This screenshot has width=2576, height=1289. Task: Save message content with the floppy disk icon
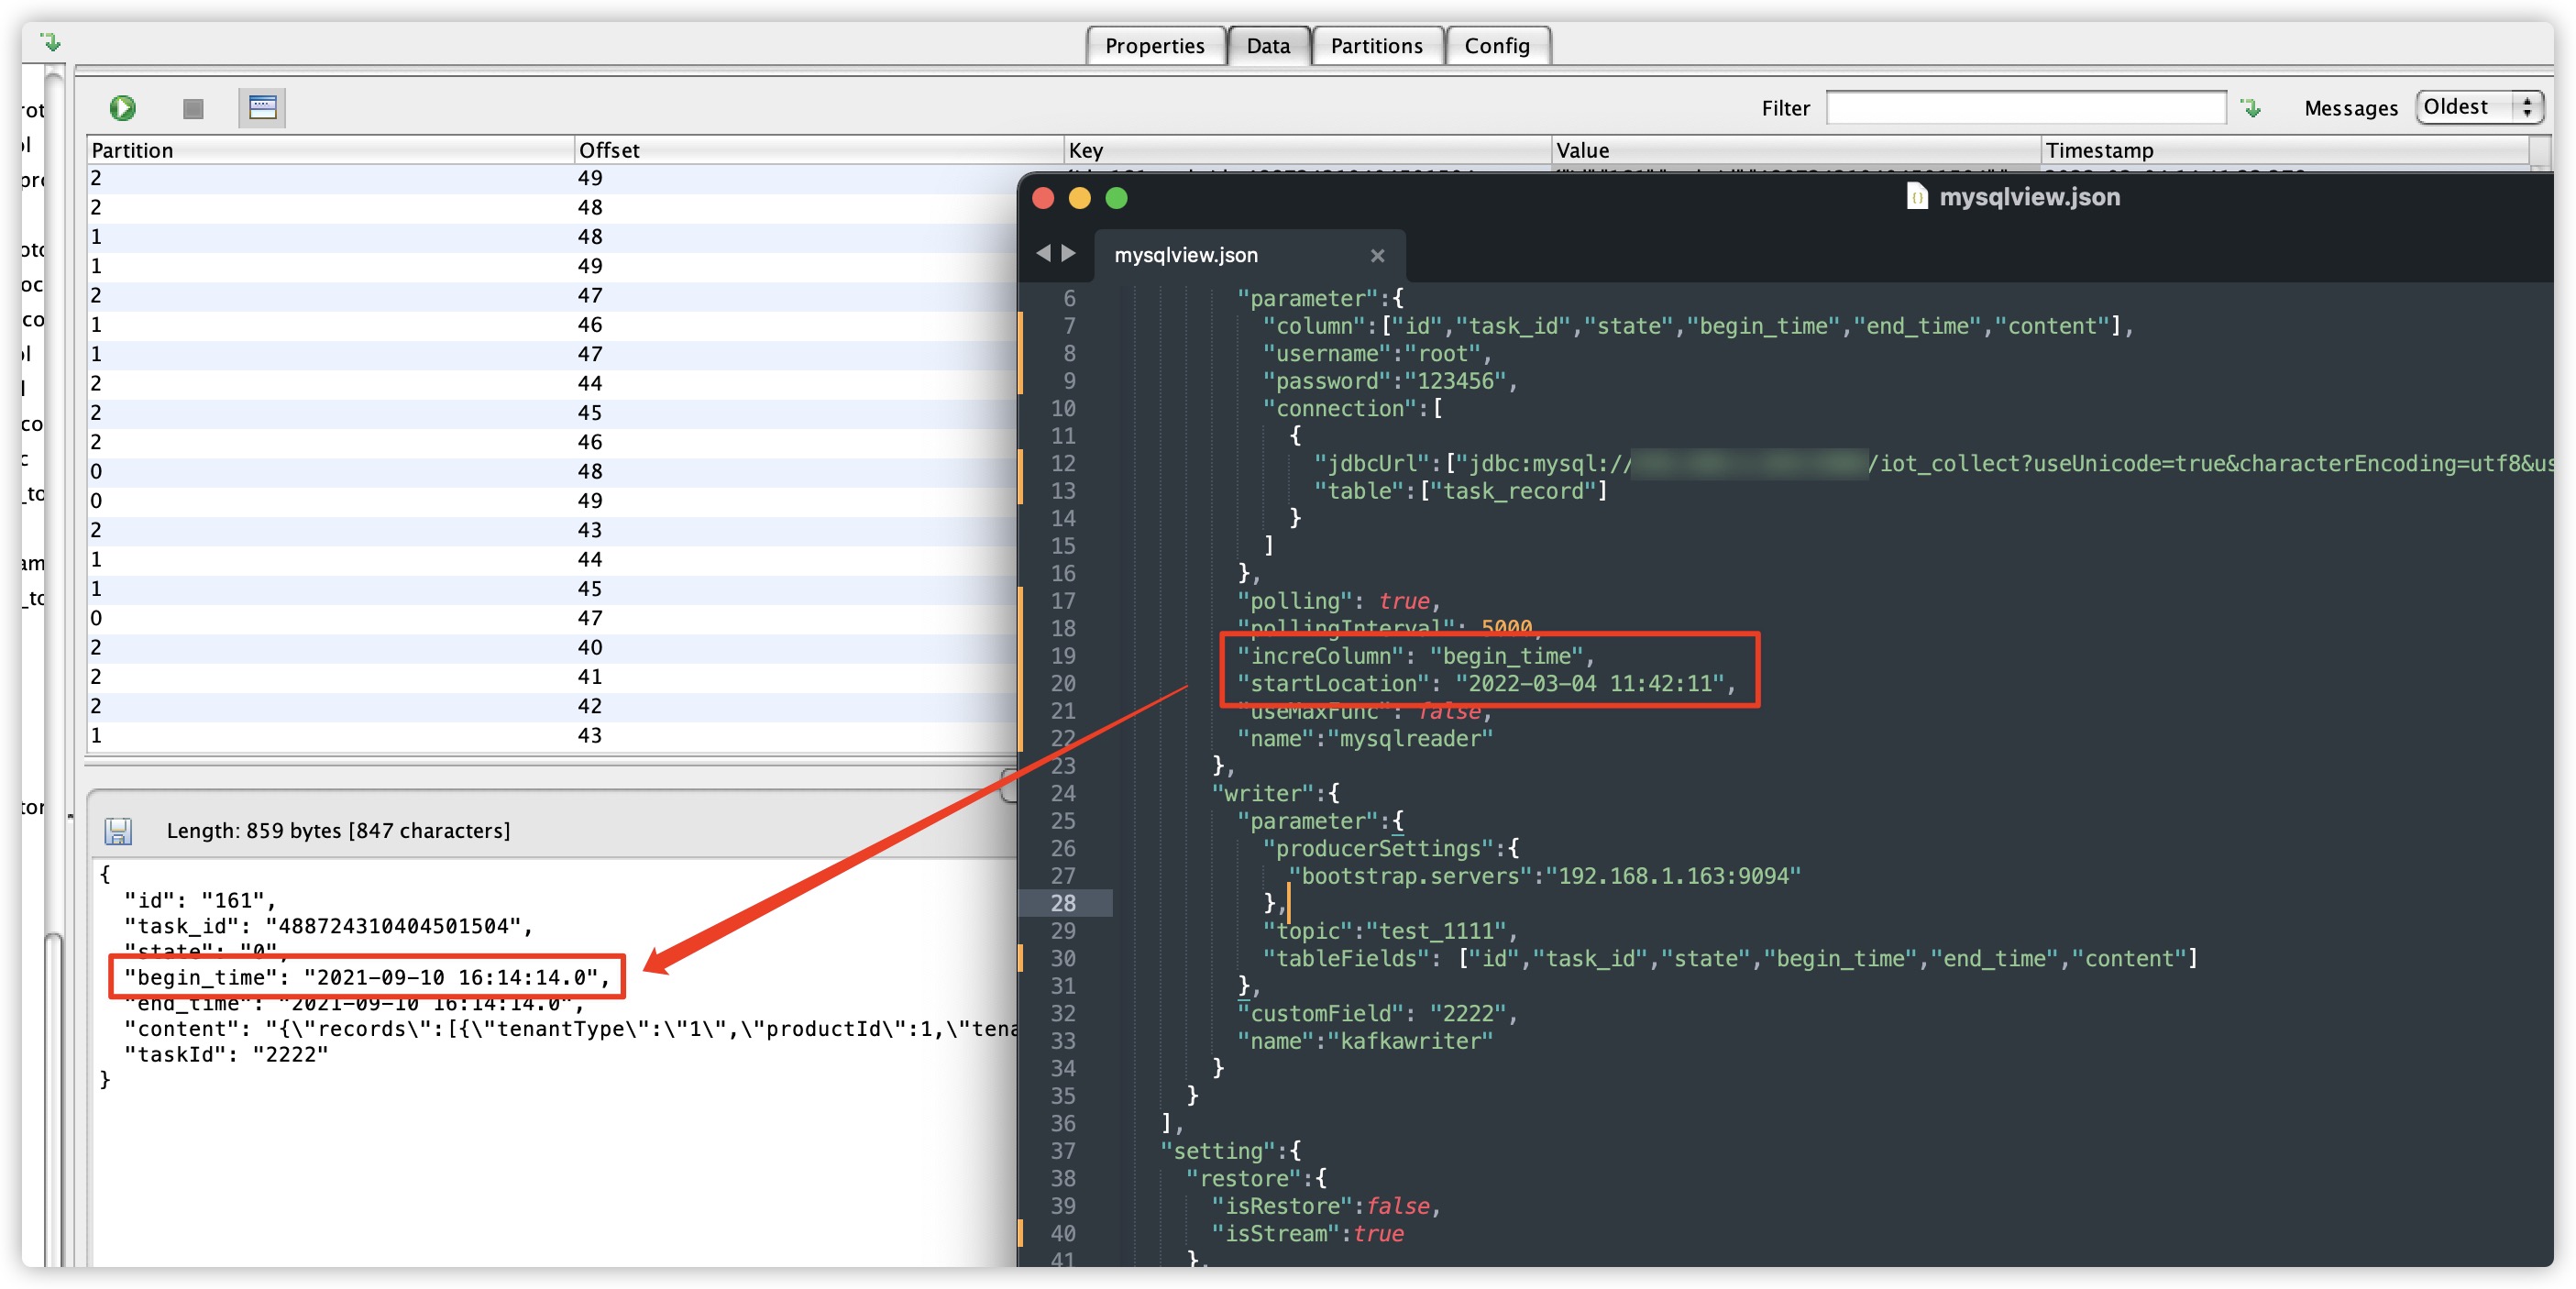tap(118, 830)
